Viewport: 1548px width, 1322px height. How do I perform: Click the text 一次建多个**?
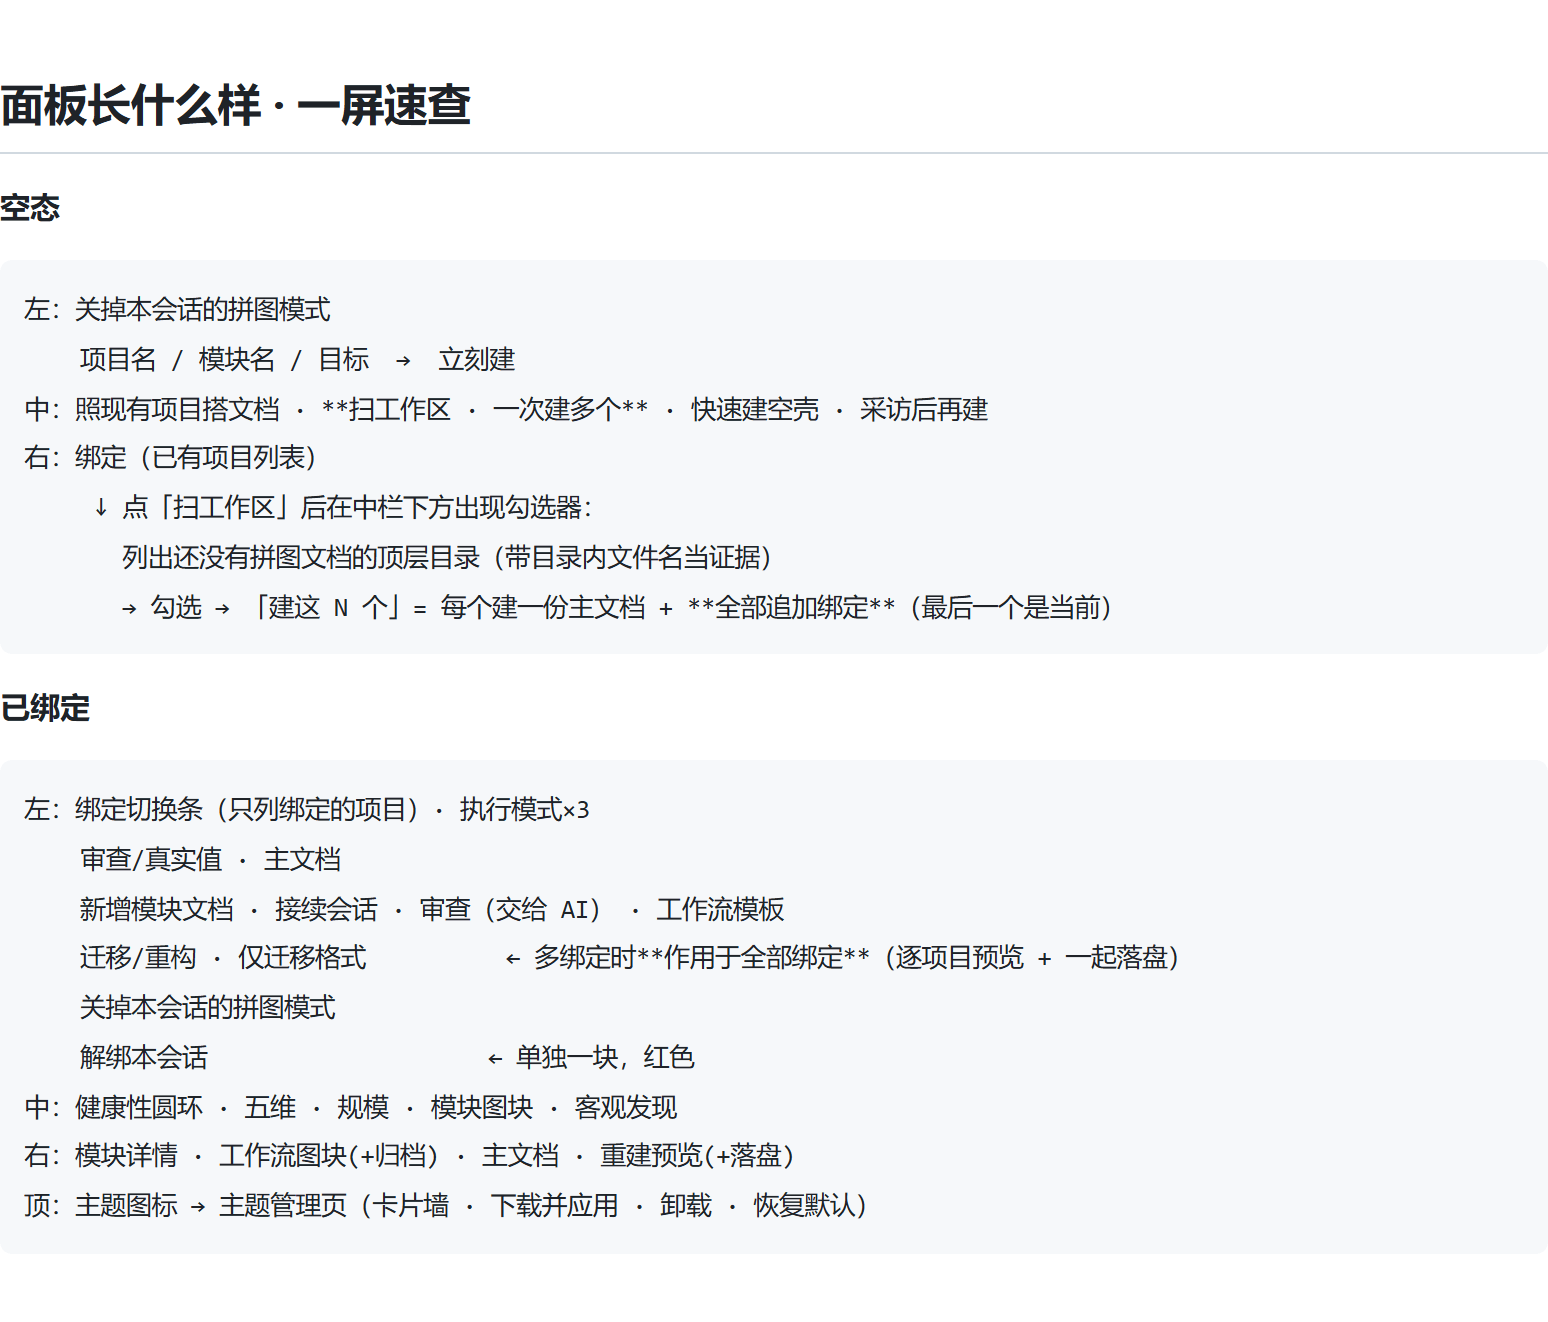click(x=570, y=409)
